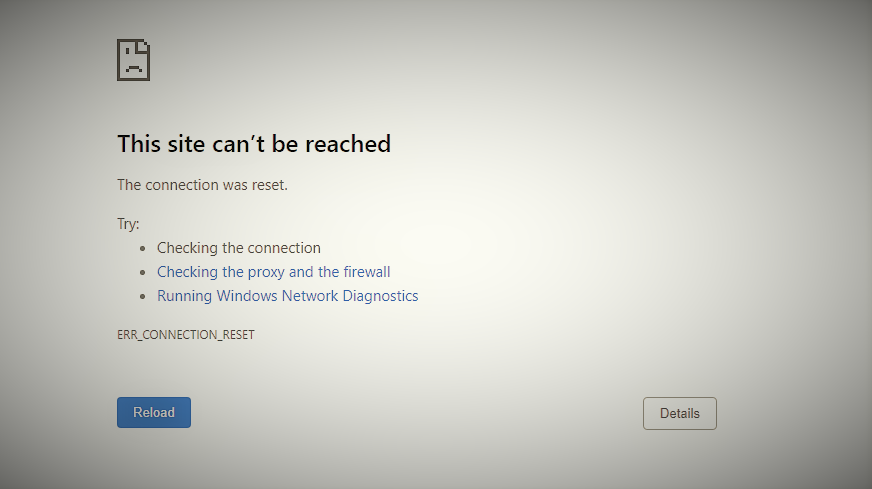Click "The connection was reset." message

click(202, 185)
